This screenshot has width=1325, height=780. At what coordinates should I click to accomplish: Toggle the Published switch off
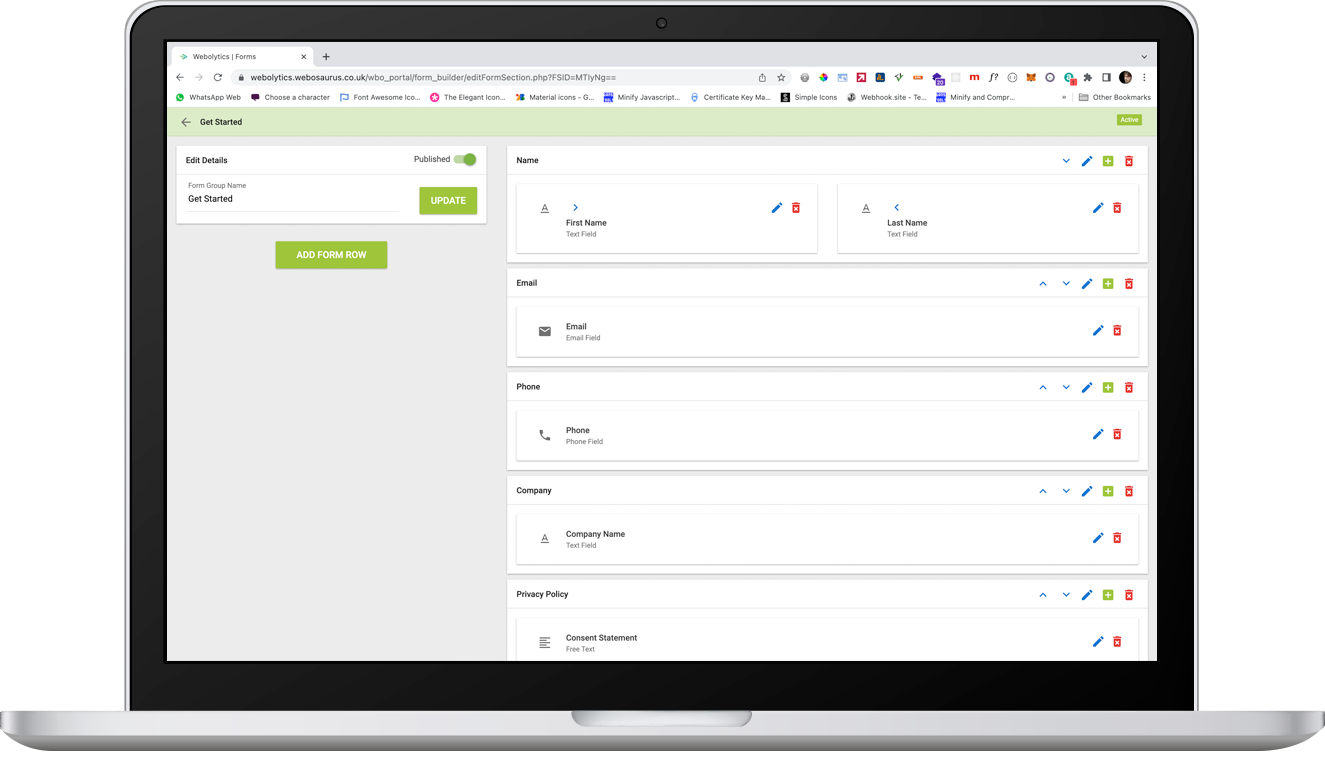(465, 160)
